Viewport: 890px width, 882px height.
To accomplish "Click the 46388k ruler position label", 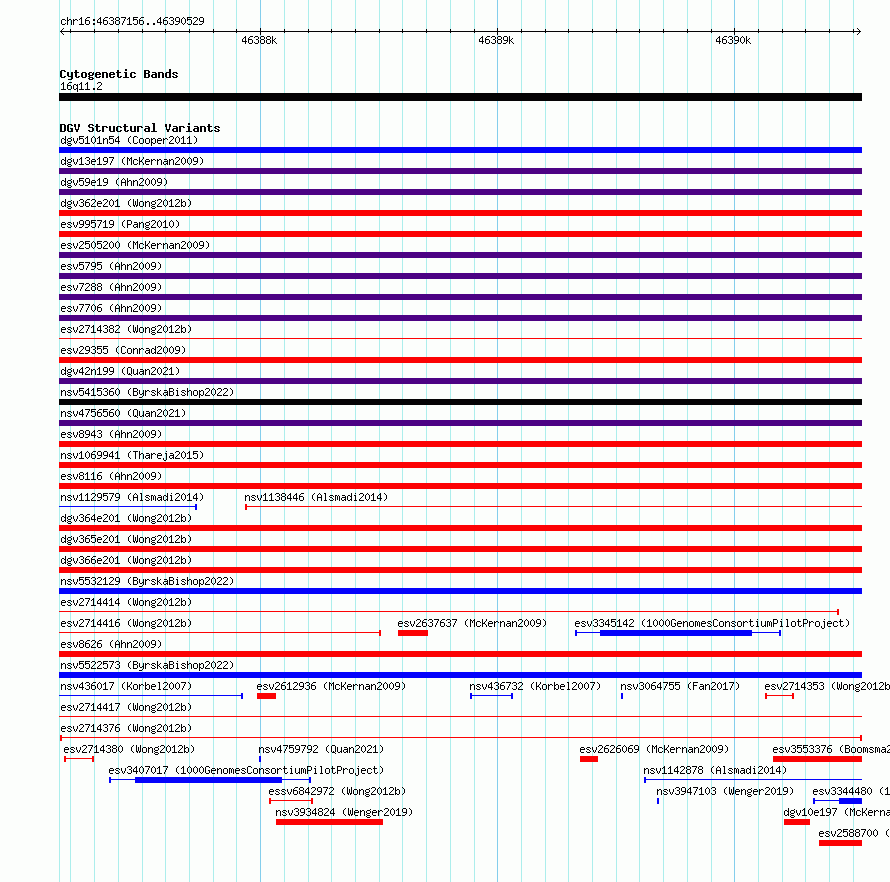I will click(259, 40).
